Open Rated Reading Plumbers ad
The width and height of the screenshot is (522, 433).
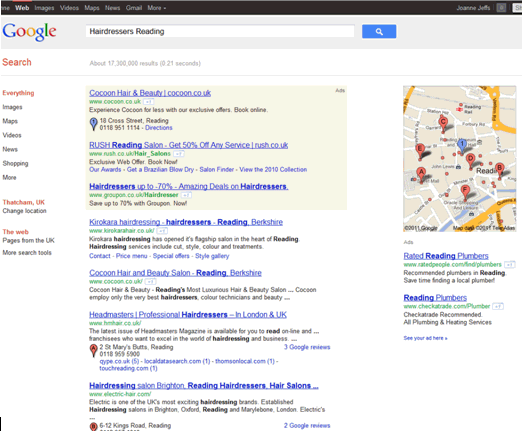click(x=446, y=256)
